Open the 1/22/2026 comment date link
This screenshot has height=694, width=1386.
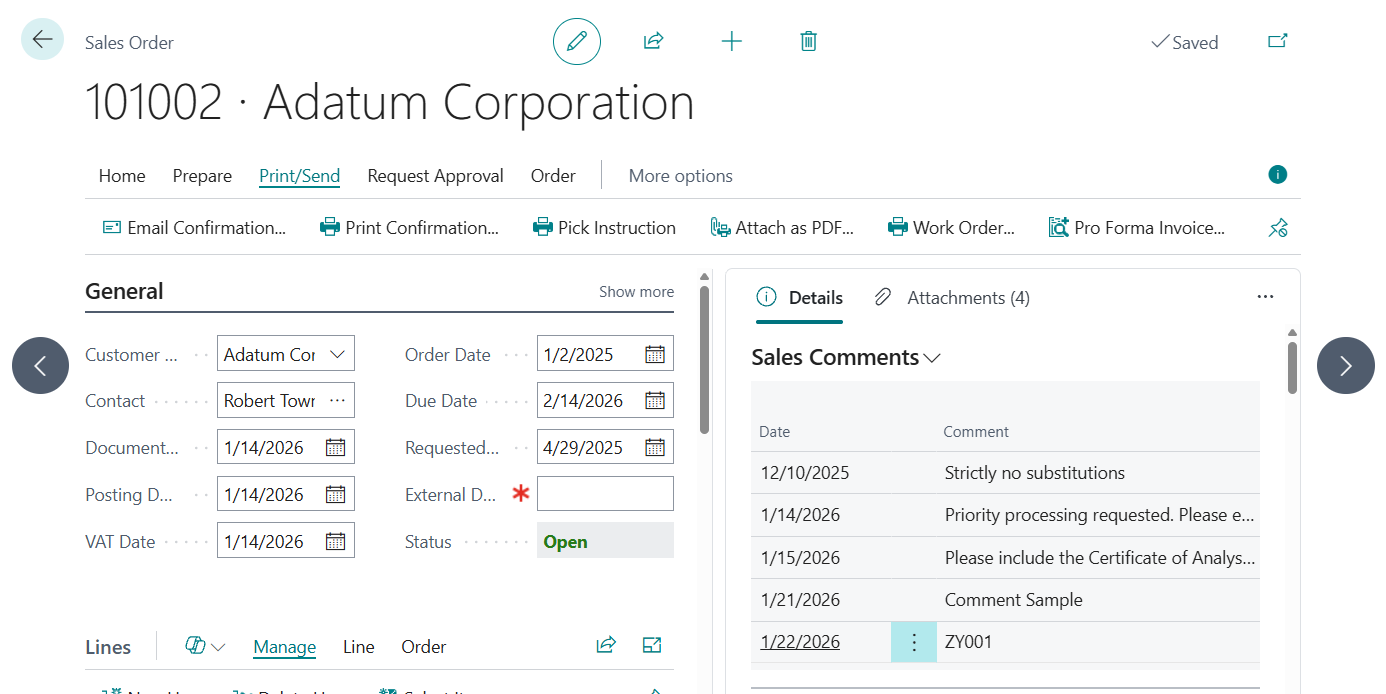click(799, 641)
